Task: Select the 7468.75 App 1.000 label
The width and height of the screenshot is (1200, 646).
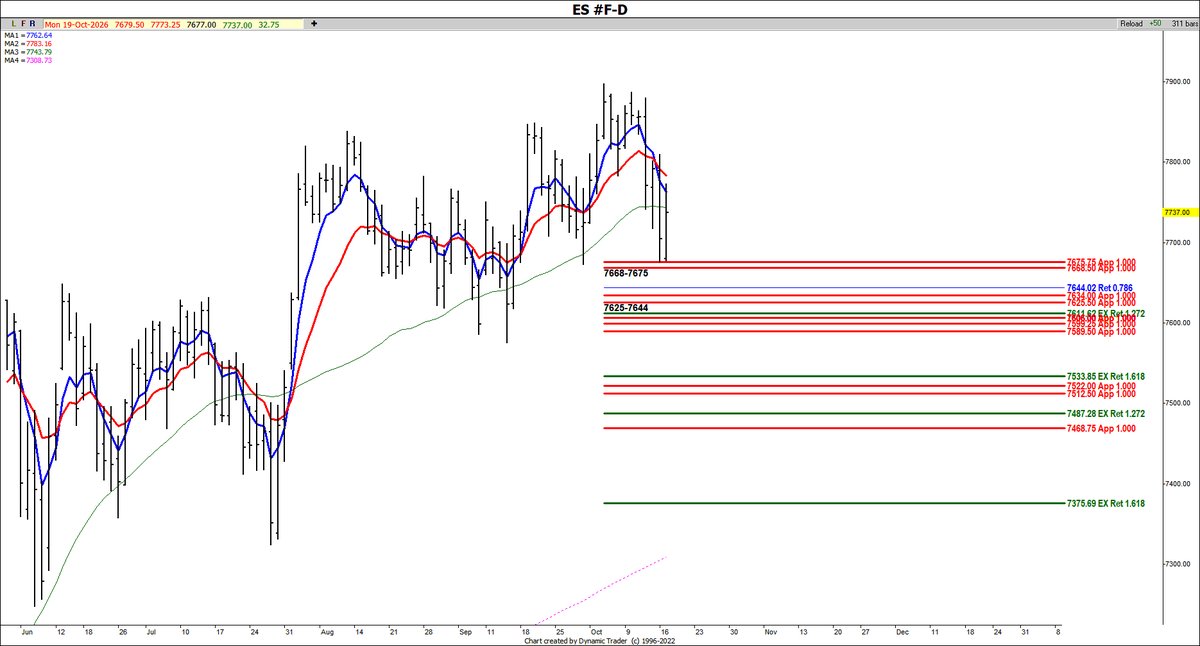Action: pos(1100,428)
